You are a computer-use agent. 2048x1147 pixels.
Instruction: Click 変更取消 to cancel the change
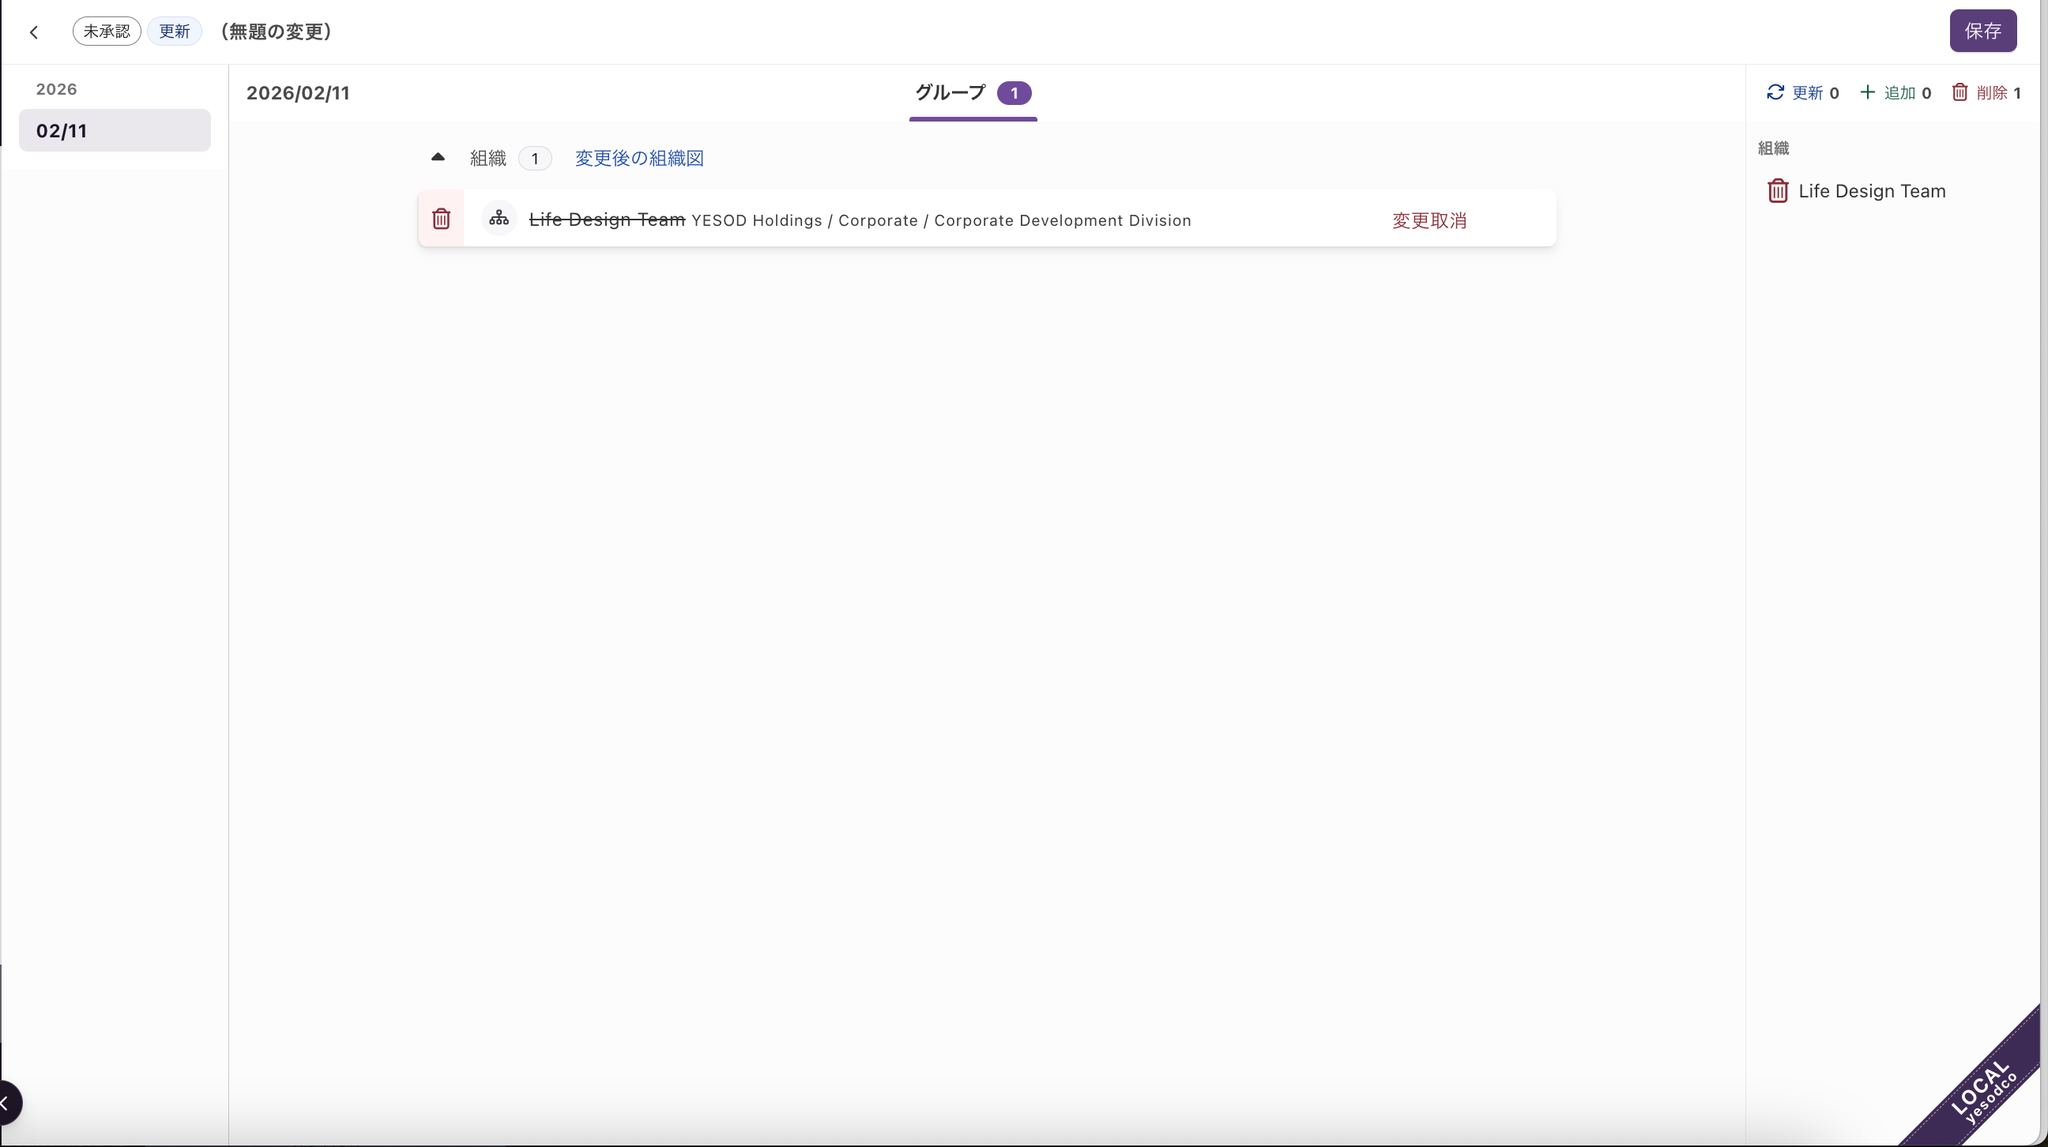[1429, 220]
